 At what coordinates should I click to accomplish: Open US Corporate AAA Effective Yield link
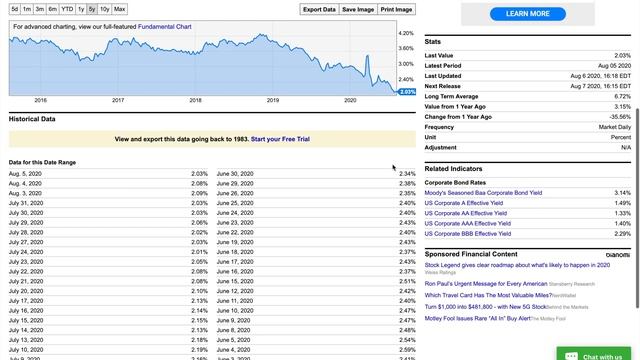(x=468, y=223)
